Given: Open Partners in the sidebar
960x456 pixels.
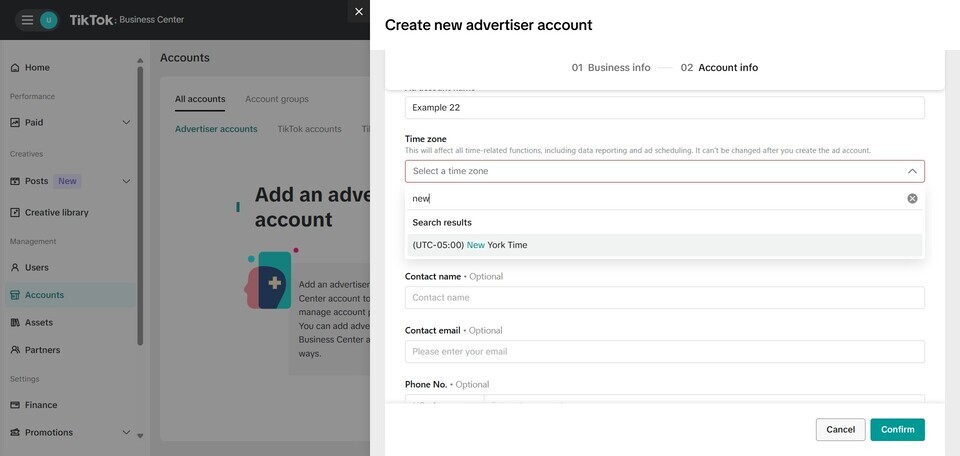Looking at the screenshot, I should point(42,350).
